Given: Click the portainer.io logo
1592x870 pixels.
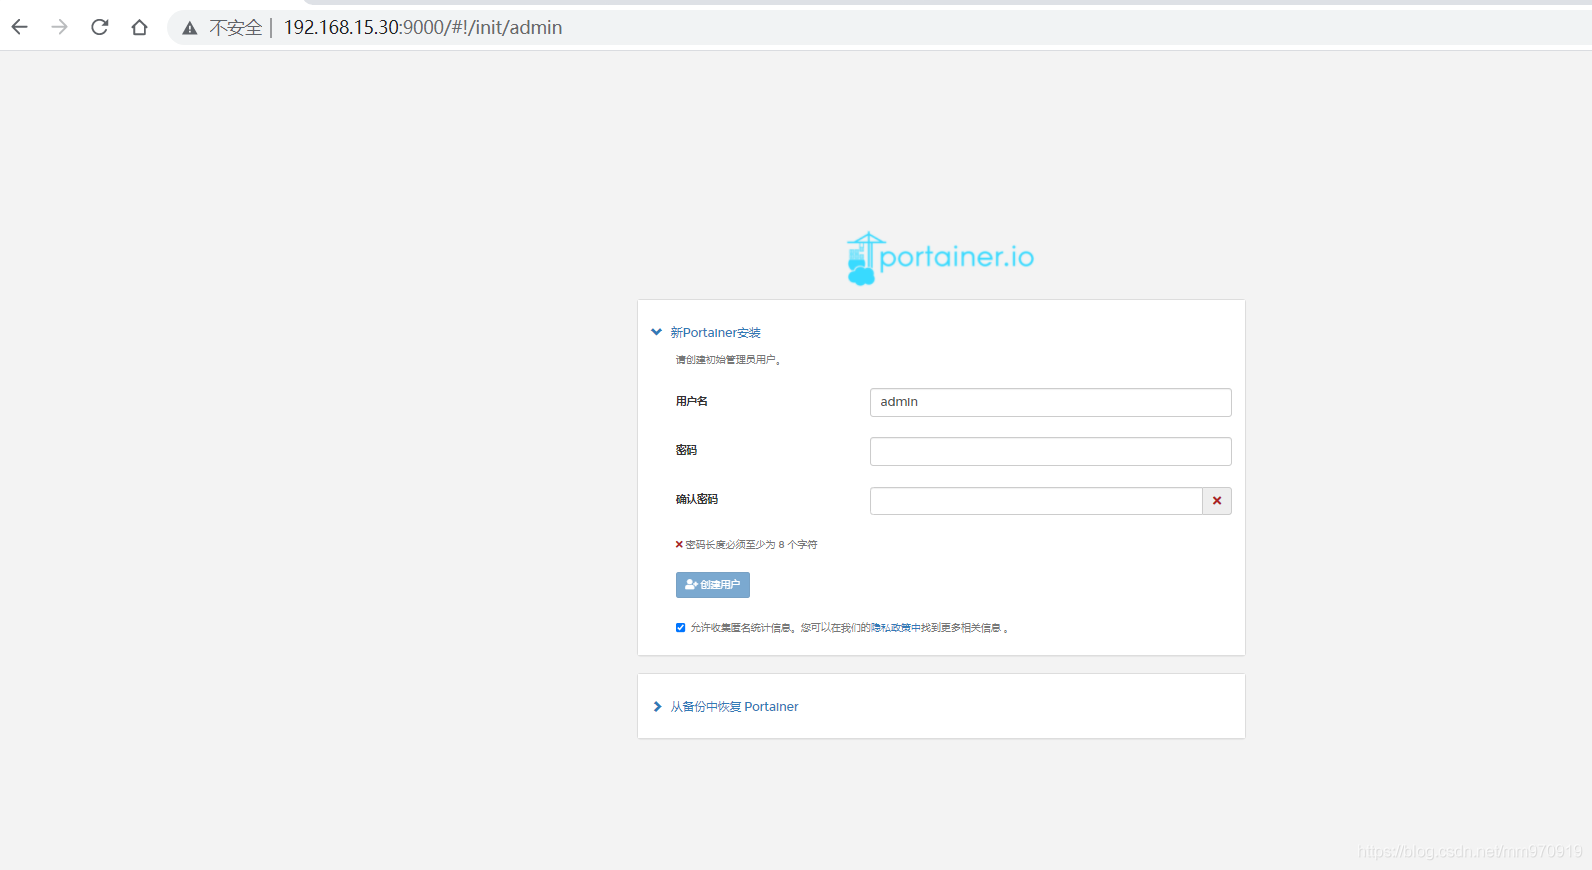Looking at the screenshot, I should tap(940, 258).
